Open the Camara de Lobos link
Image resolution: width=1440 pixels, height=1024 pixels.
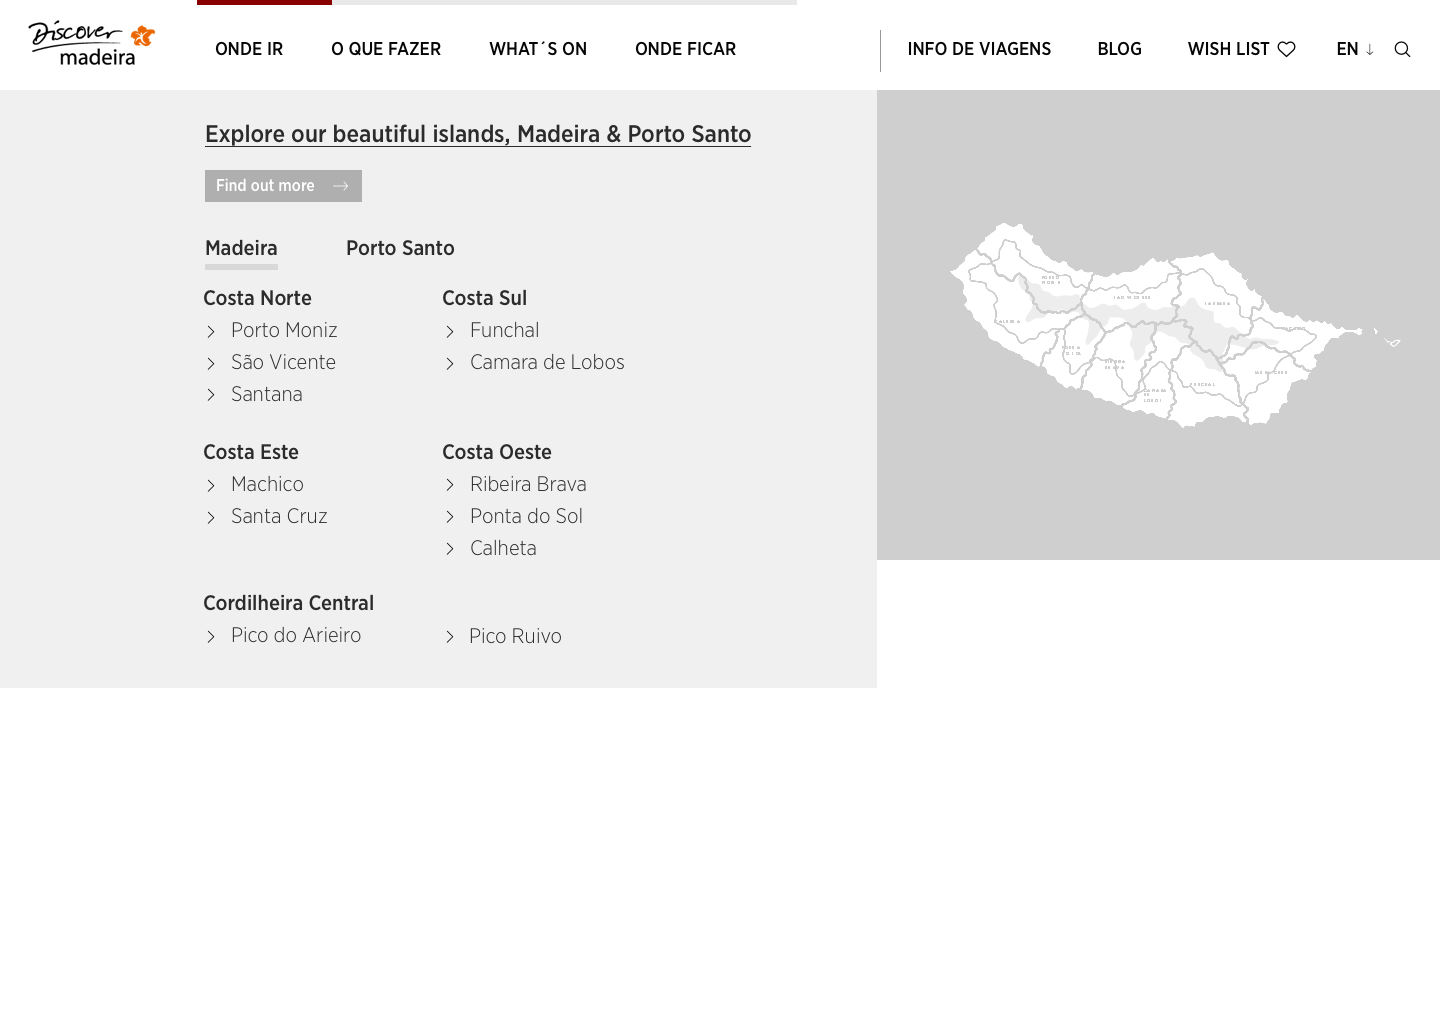[x=547, y=362]
